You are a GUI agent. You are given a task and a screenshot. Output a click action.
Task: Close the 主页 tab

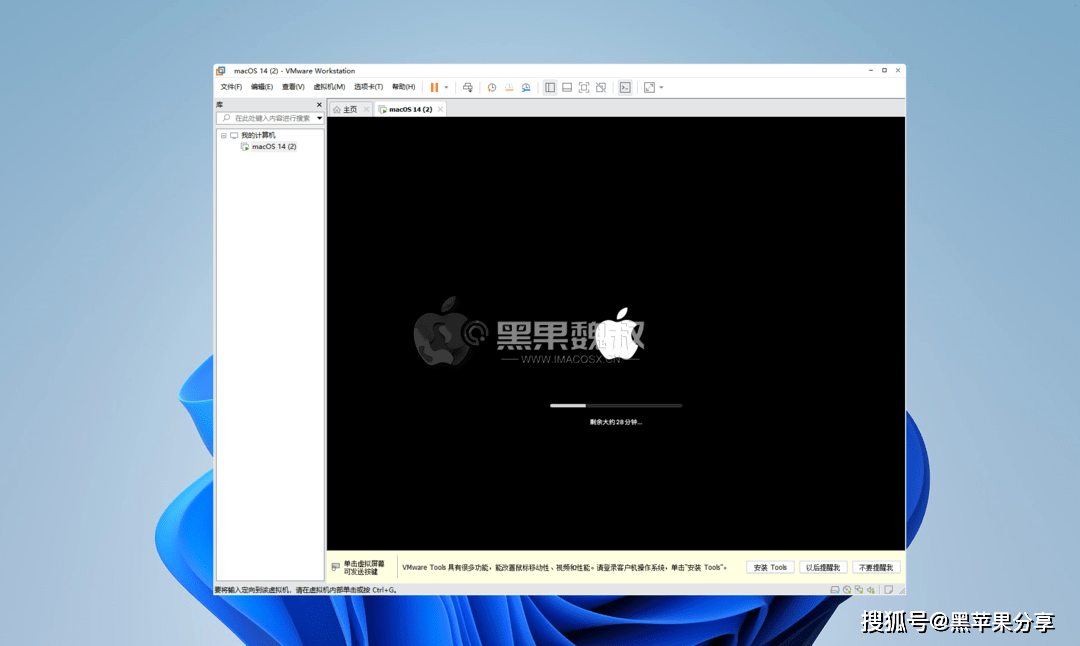tap(366, 110)
